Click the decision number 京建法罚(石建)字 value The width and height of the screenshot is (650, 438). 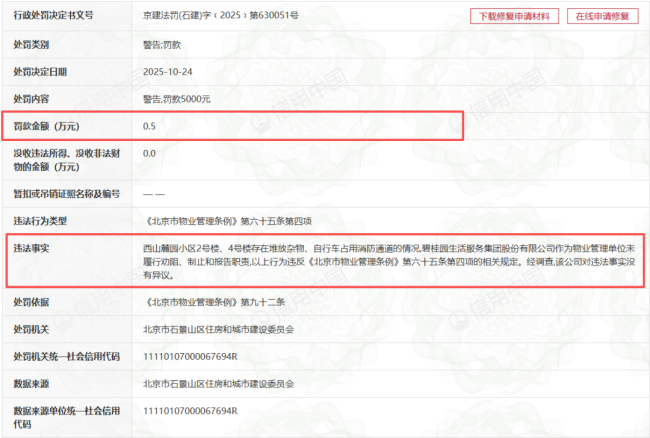220,18
